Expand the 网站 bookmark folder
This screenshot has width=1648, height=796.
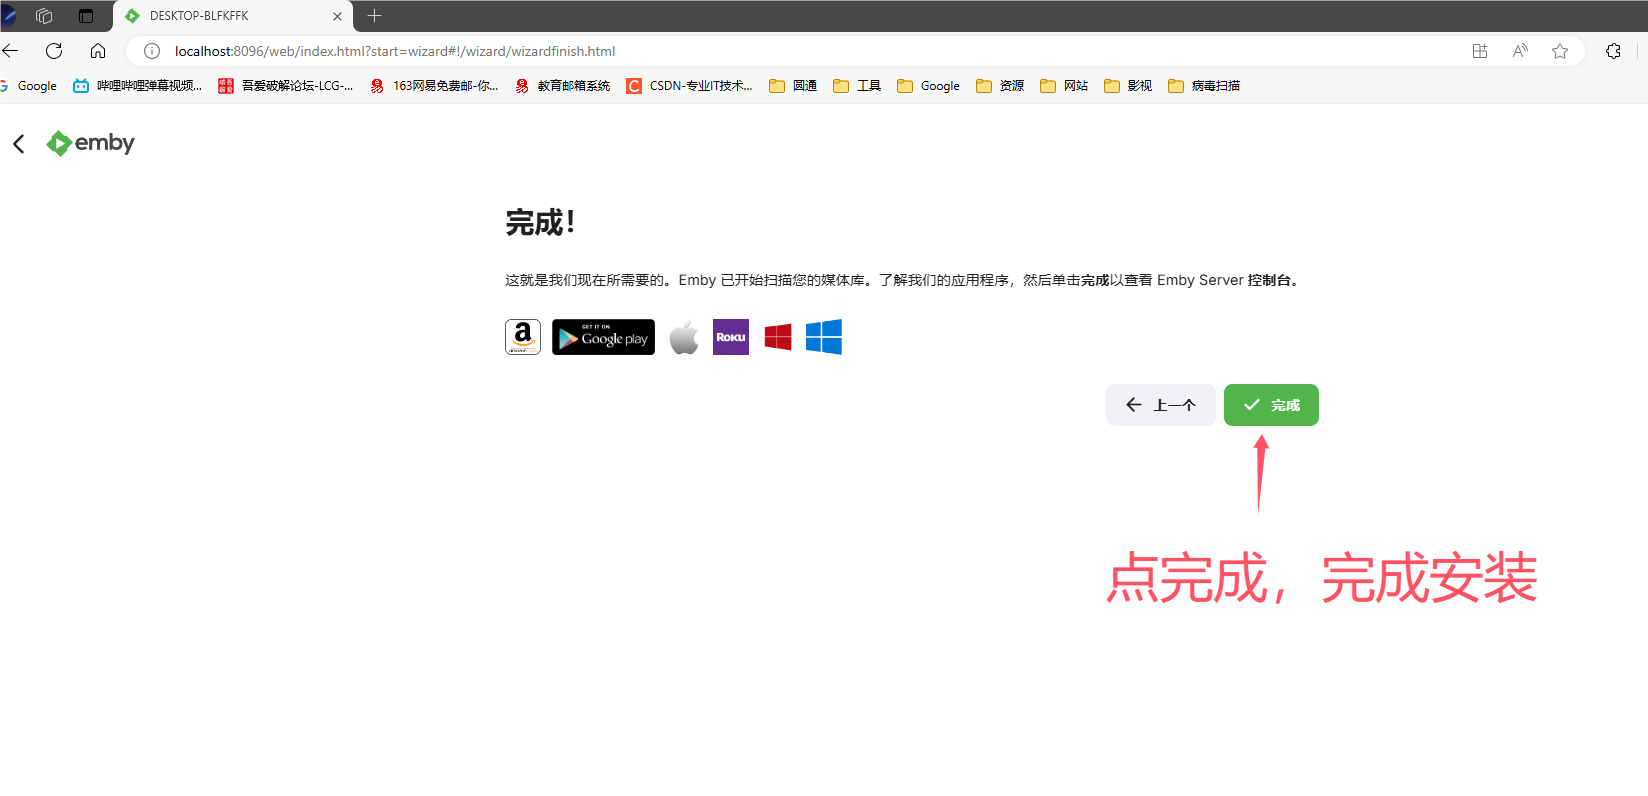tap(1064, 86)
